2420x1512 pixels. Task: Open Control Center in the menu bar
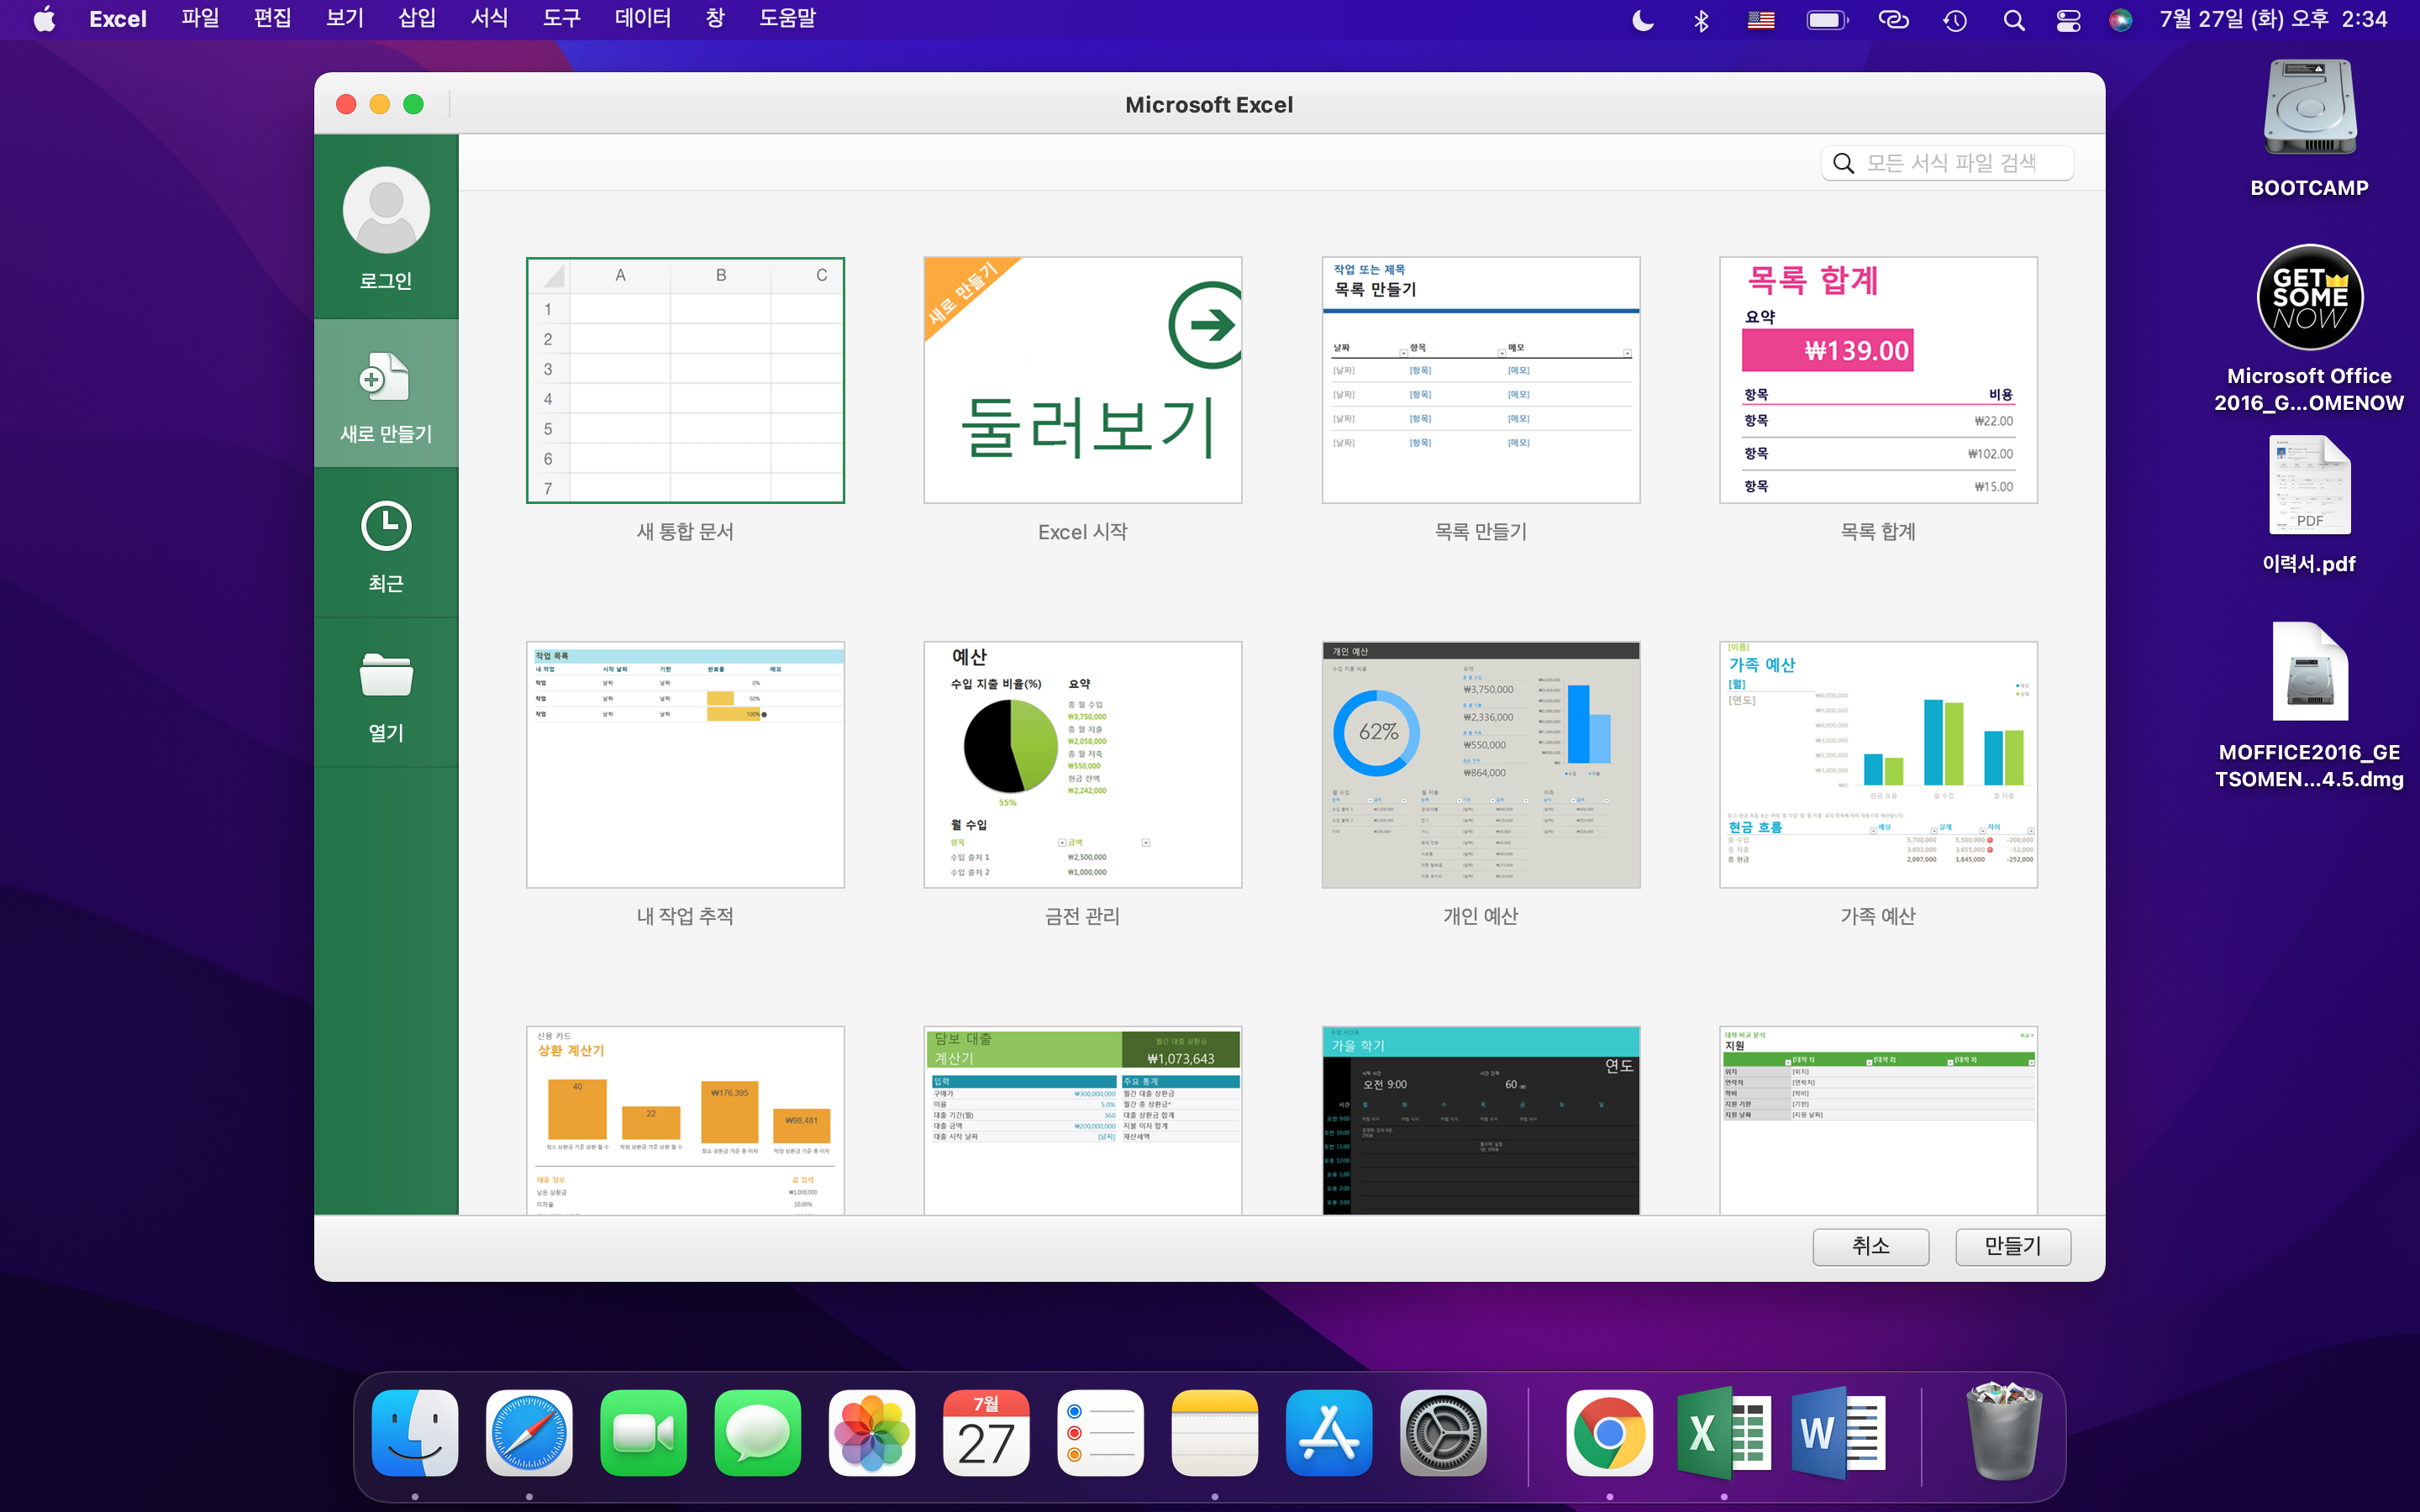tap(2068, 20)
